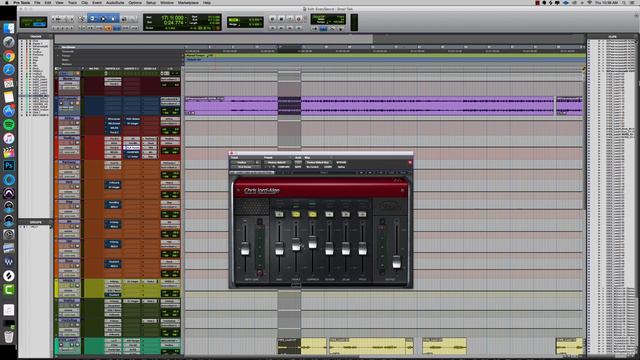
Task: Select the long purple audio clip
Action: (x=369, y=106)
